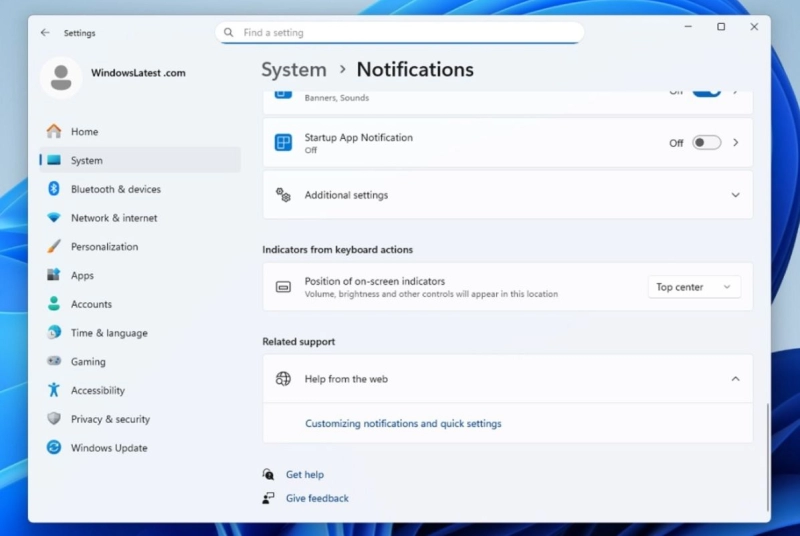This screenshot has width=800, height=536.
Task: Click the Home icon in sidebar
Action: 54,131
